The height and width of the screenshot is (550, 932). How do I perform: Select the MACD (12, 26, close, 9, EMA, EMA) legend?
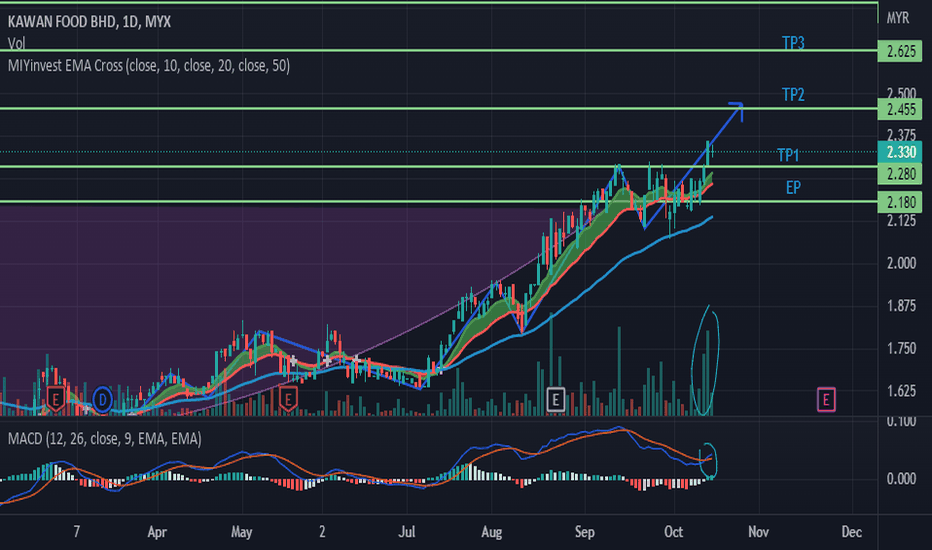point(105,439)
